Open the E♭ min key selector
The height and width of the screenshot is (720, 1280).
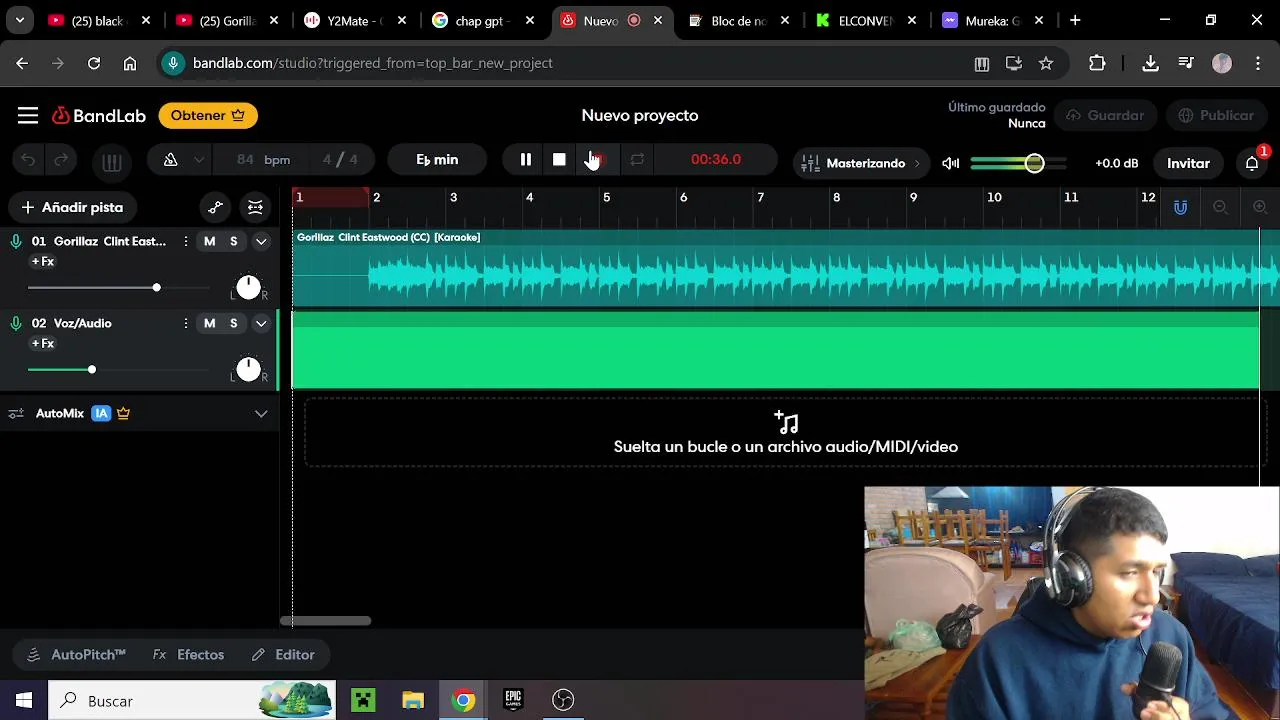[x=437, y=160]
